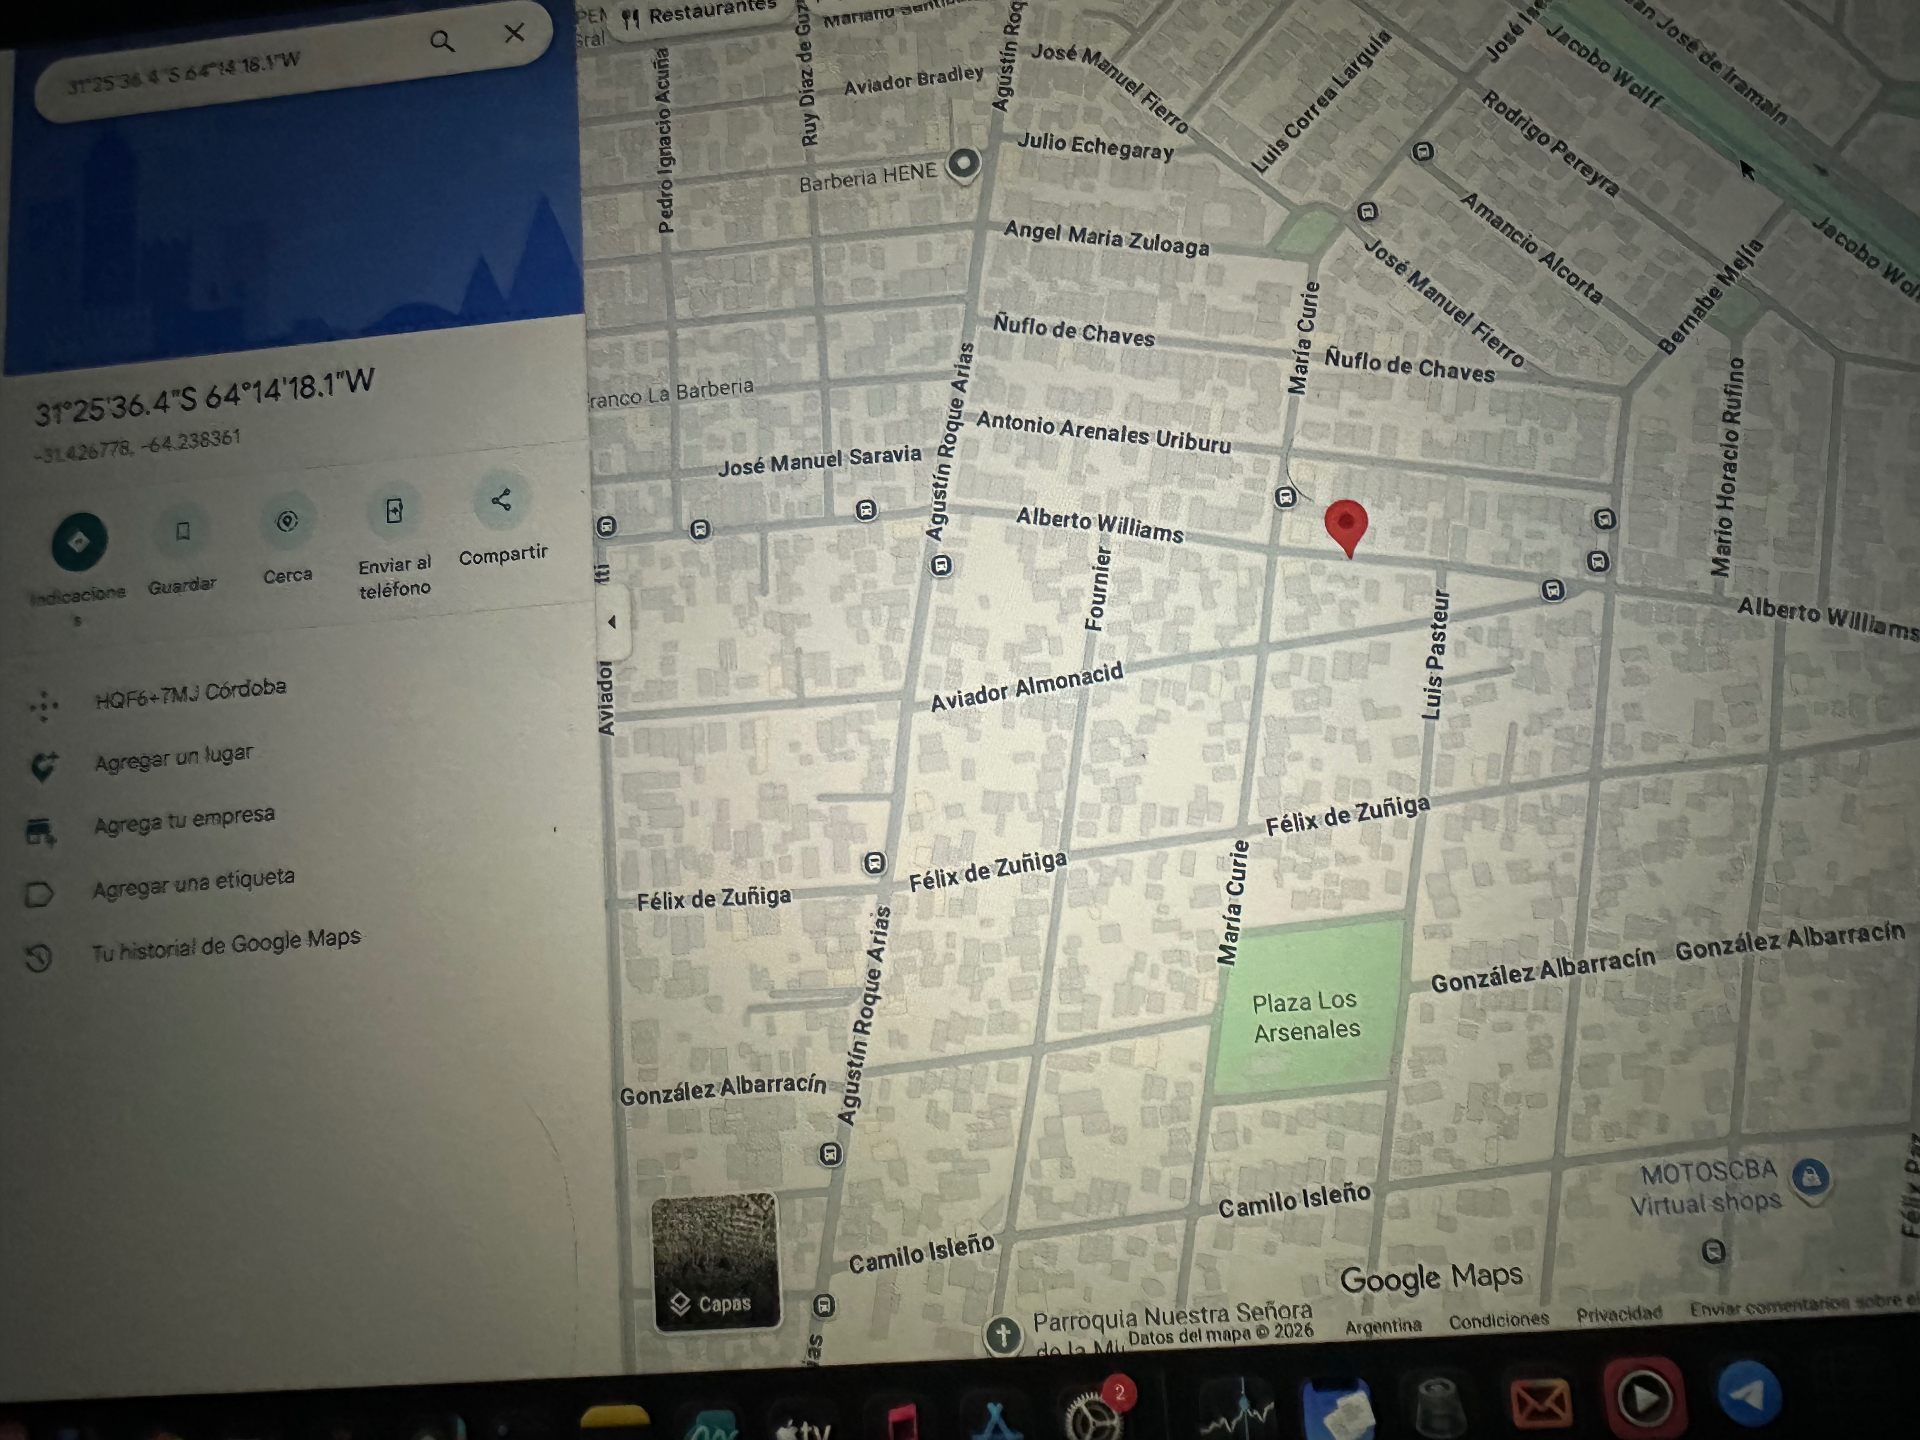
Task: Search nearby with the Cerca icon
Action: [287, 521]
